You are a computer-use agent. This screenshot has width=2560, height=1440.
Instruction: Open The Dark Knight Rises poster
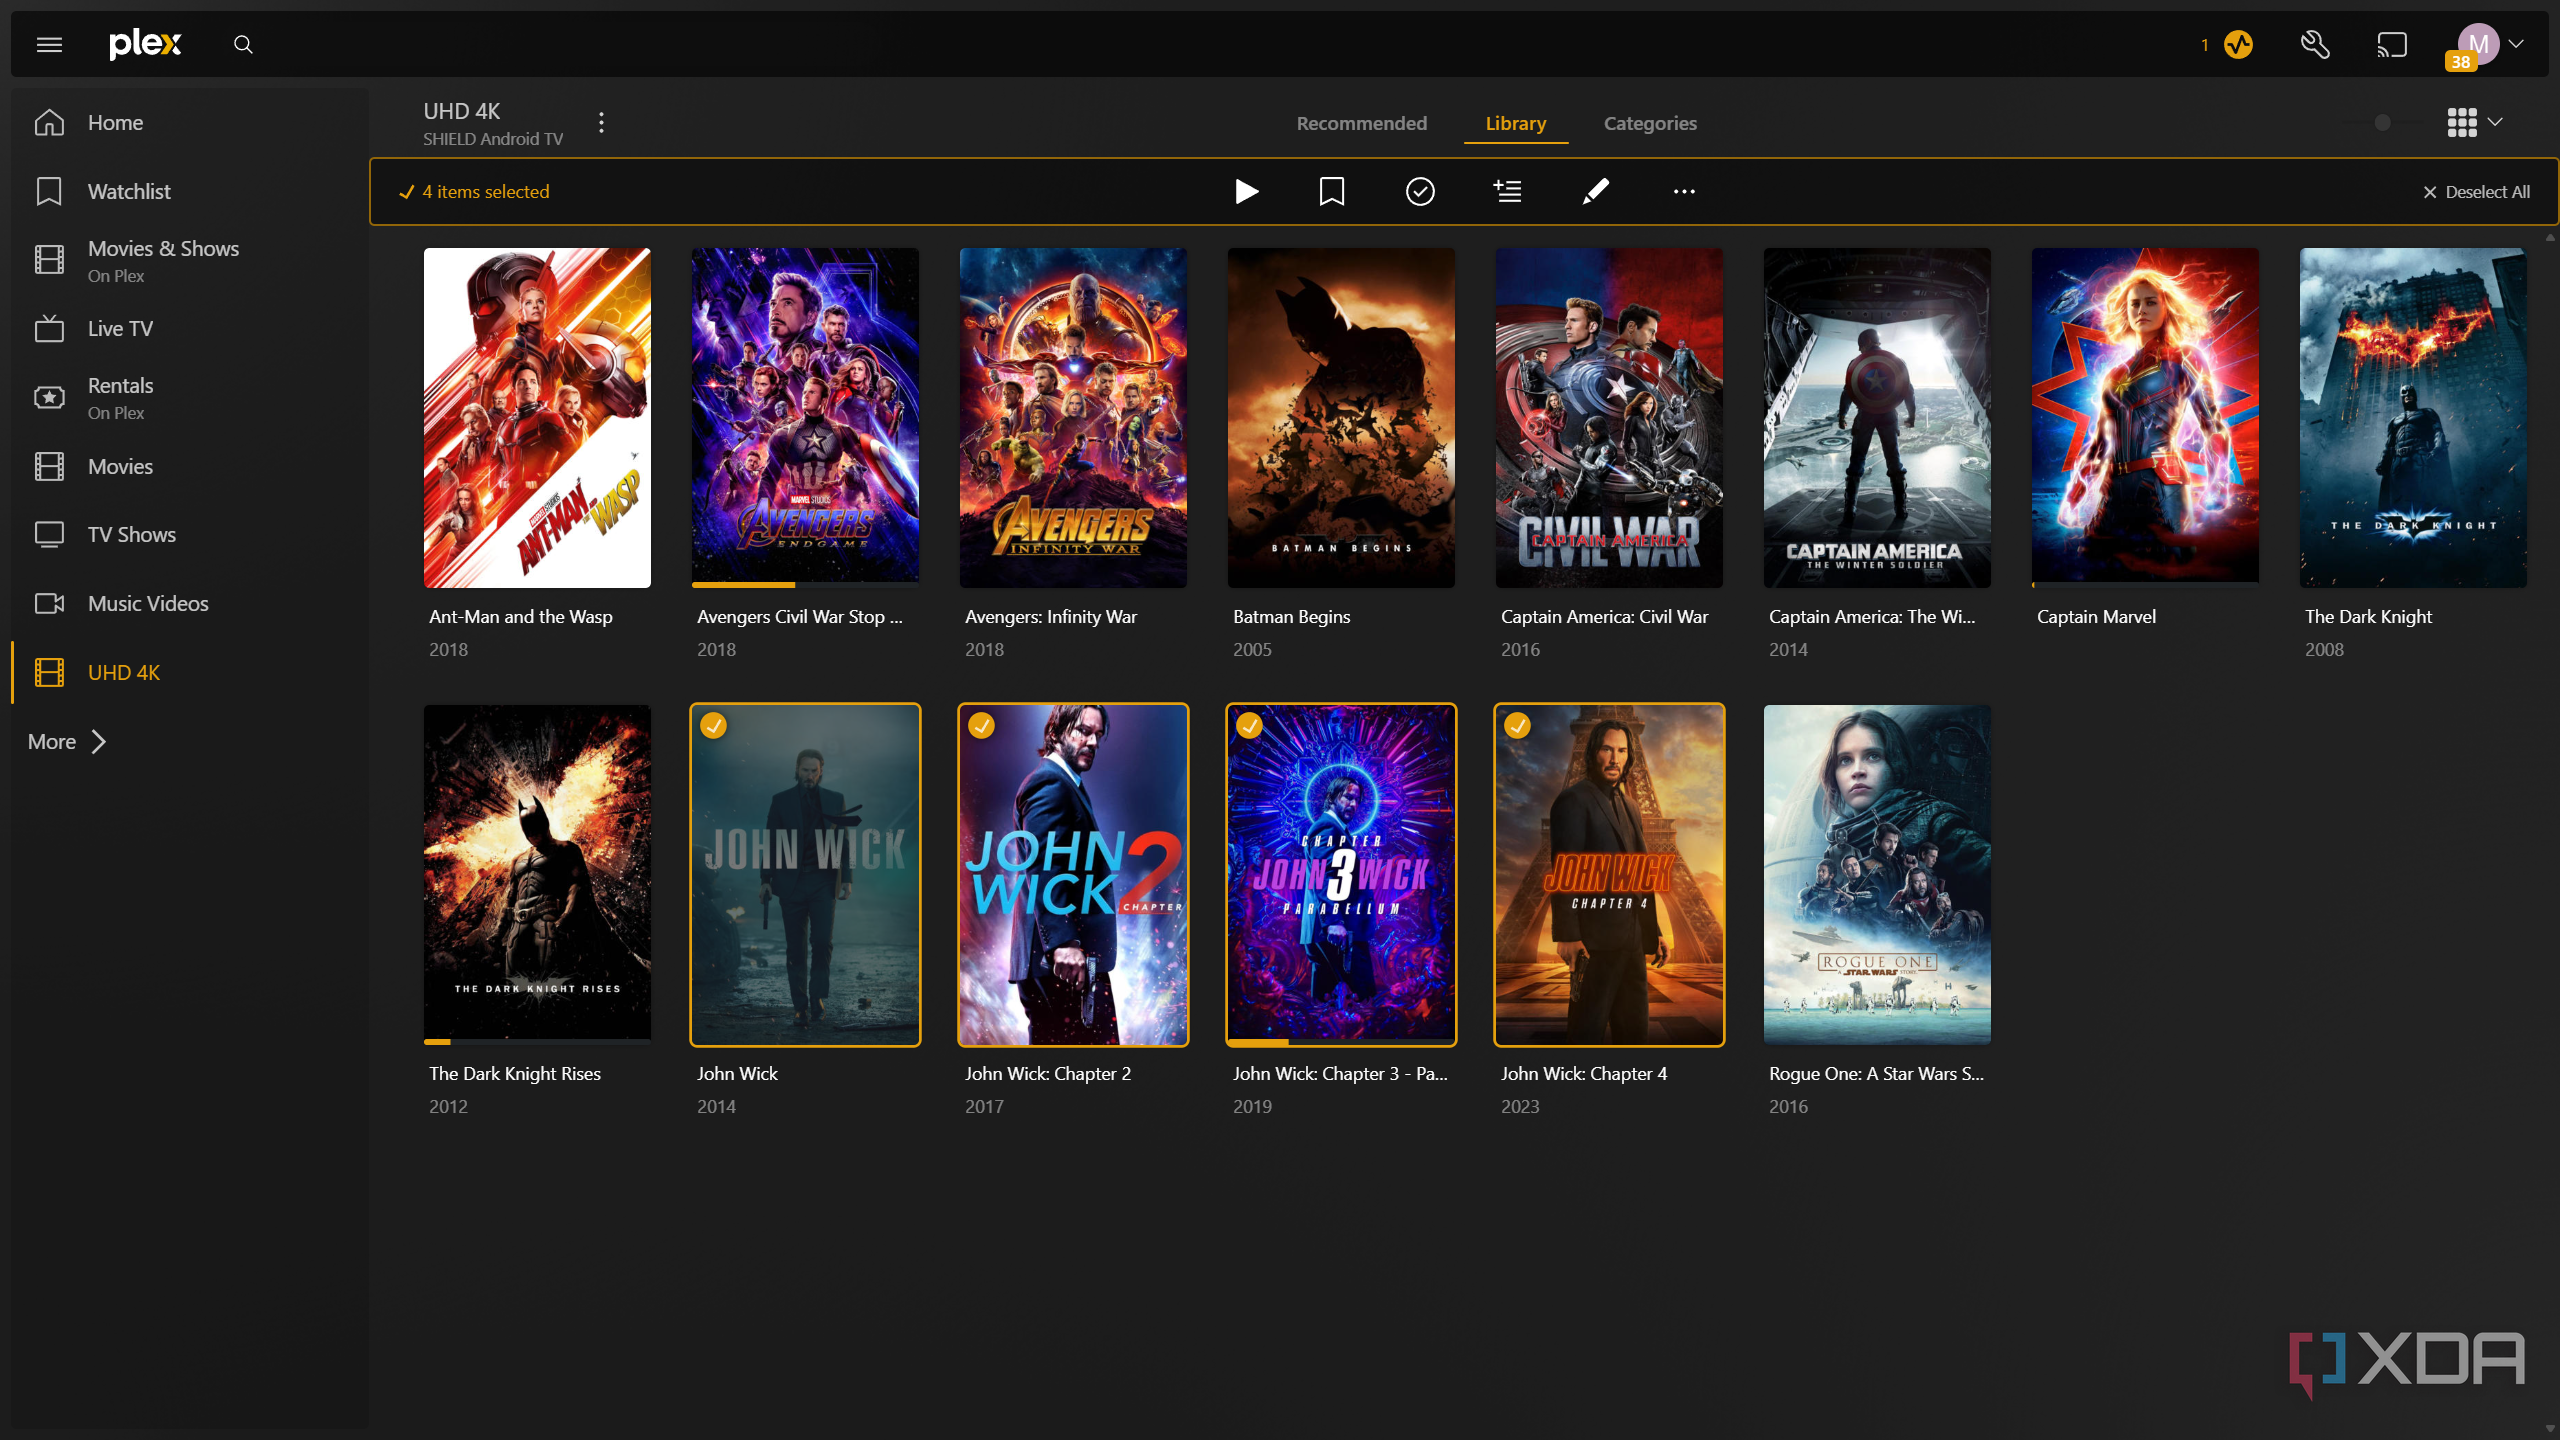point(537,875)
